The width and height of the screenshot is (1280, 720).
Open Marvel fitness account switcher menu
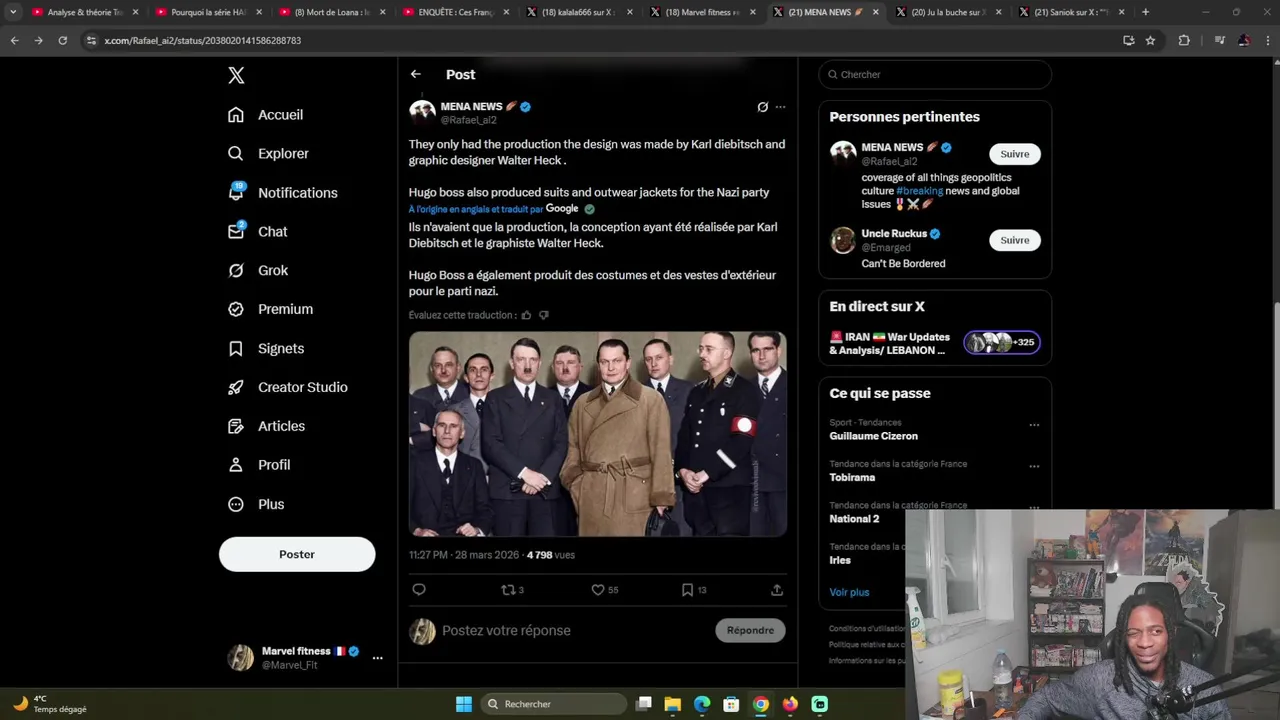[377, 658]
